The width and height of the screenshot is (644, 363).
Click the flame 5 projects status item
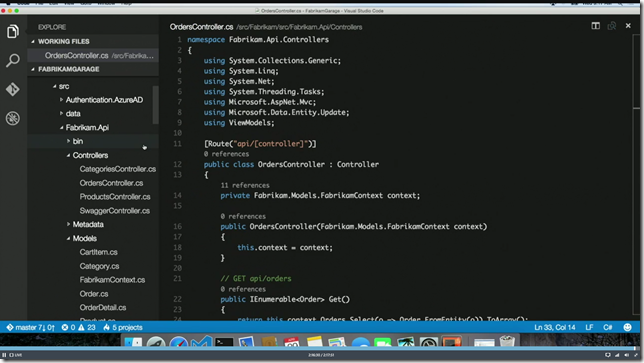click(123, 327)
